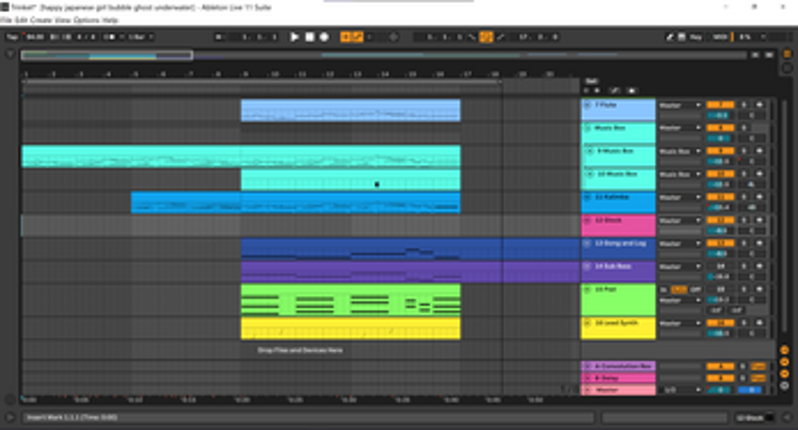The image size is (798, 430).
Task: Unfold the 7 Flute track
Action: pyautogui.click(x=586, y=104)
